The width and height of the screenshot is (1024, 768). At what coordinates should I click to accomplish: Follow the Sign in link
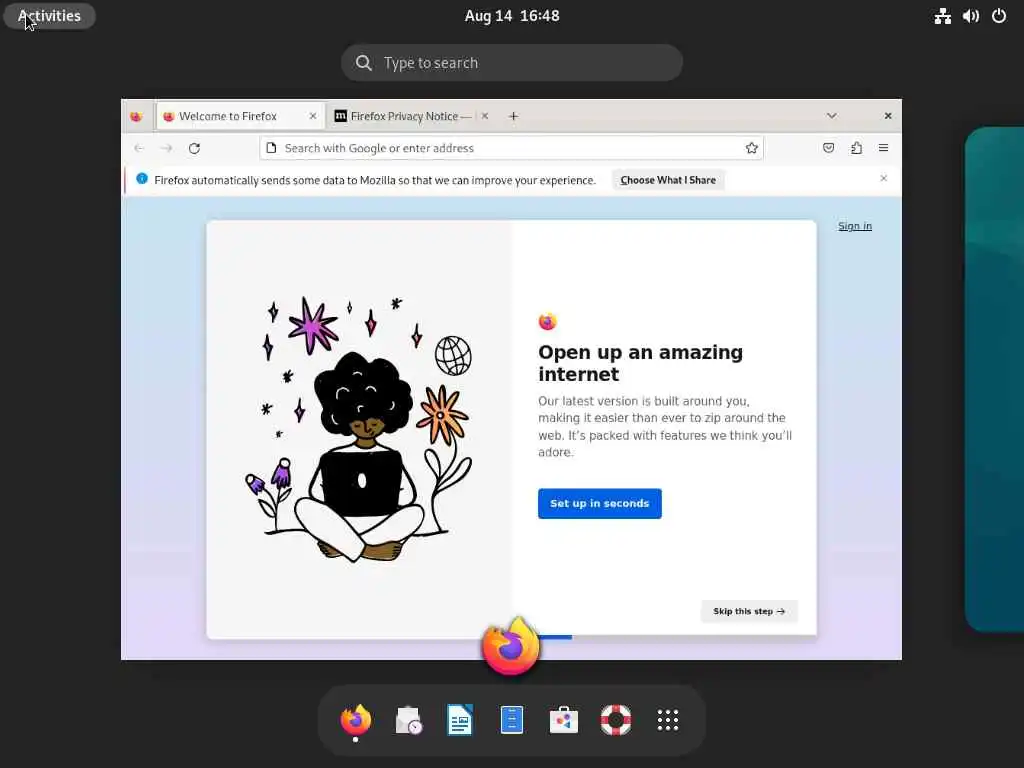pos(855,226)
